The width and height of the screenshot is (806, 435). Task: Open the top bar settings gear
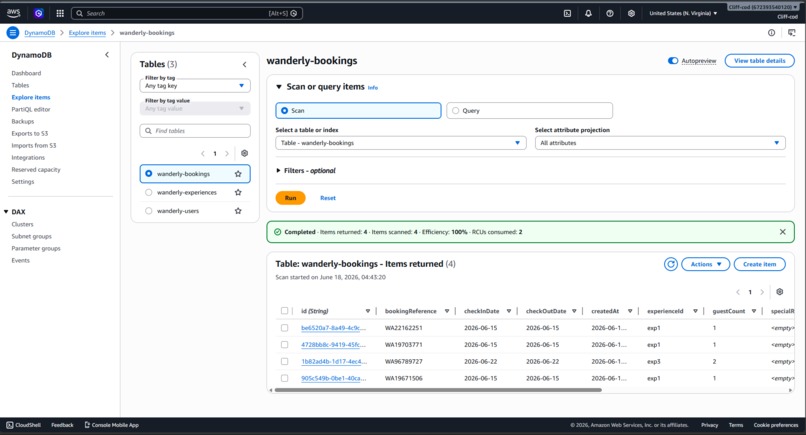[x=631, y=13]
